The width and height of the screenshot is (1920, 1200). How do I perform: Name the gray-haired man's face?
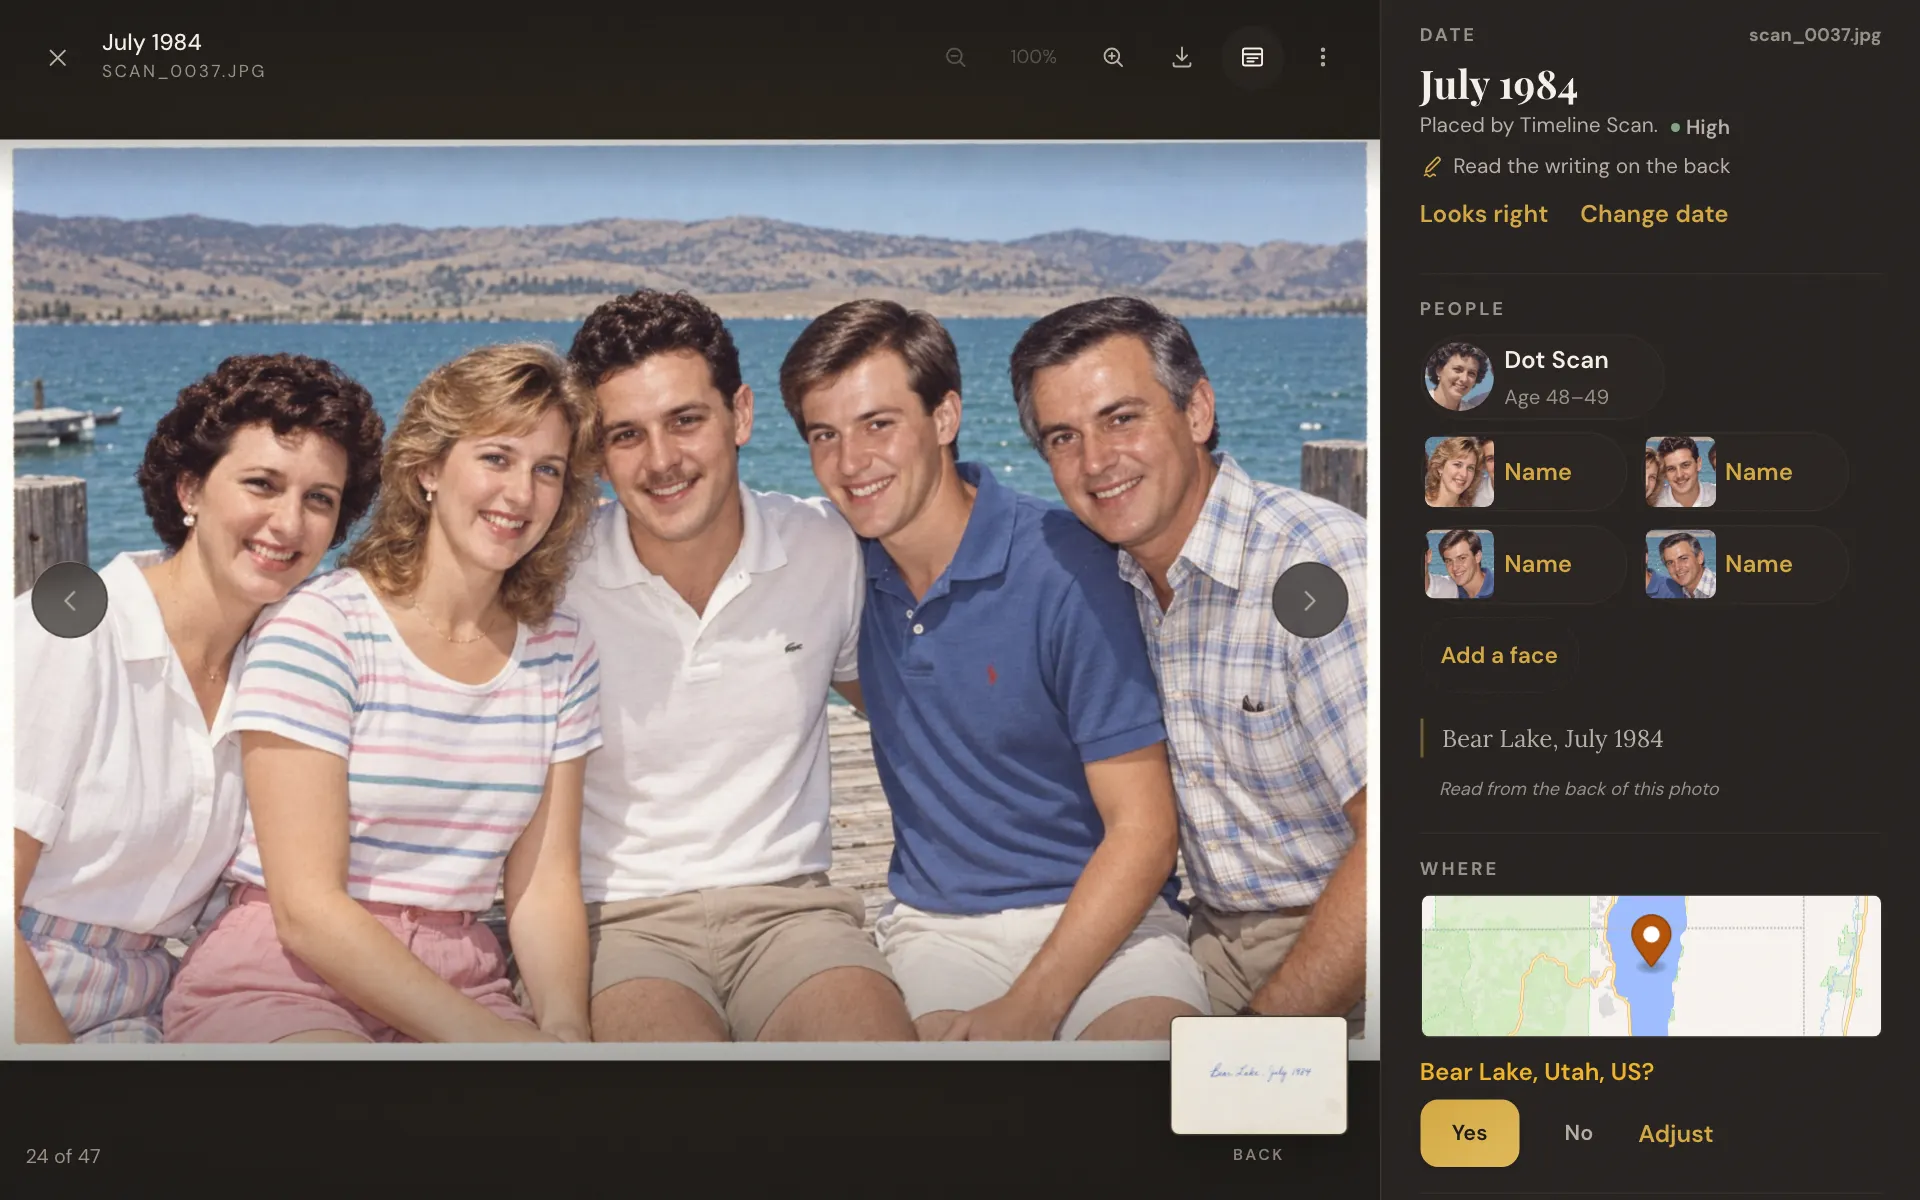point(1744,563)
